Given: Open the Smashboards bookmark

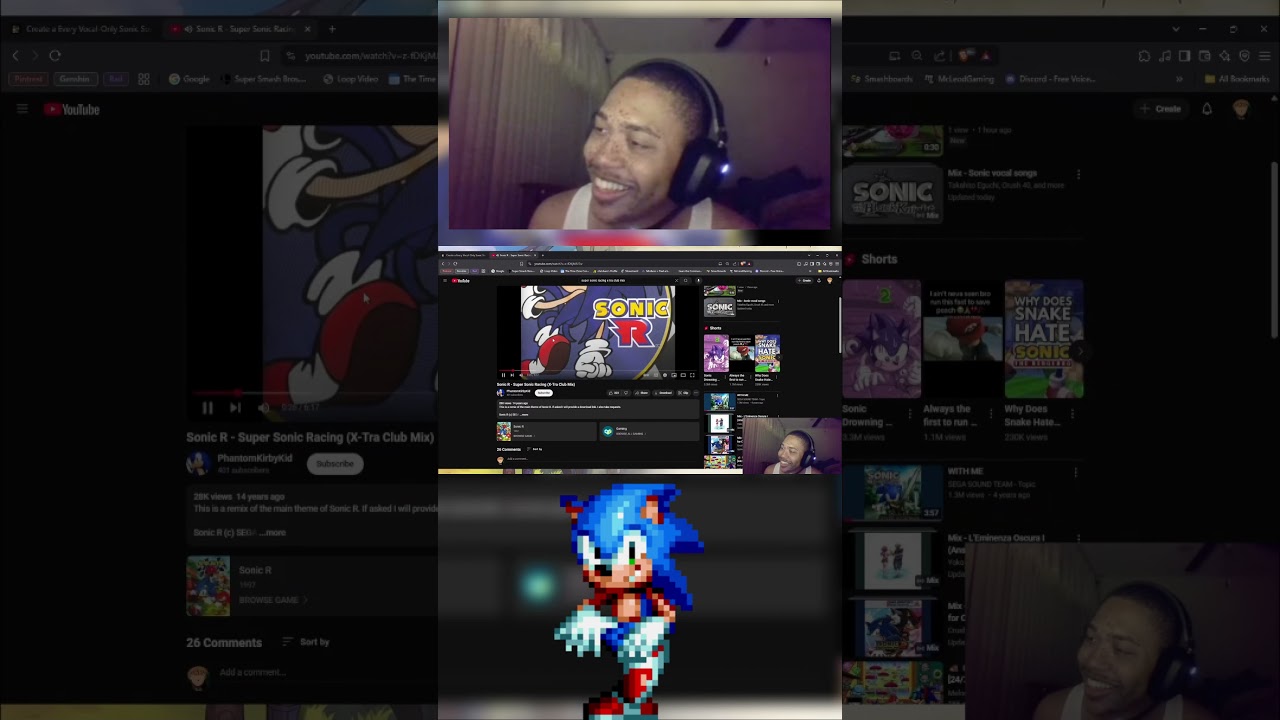Looking at the screenshot, I should (880, 79).
